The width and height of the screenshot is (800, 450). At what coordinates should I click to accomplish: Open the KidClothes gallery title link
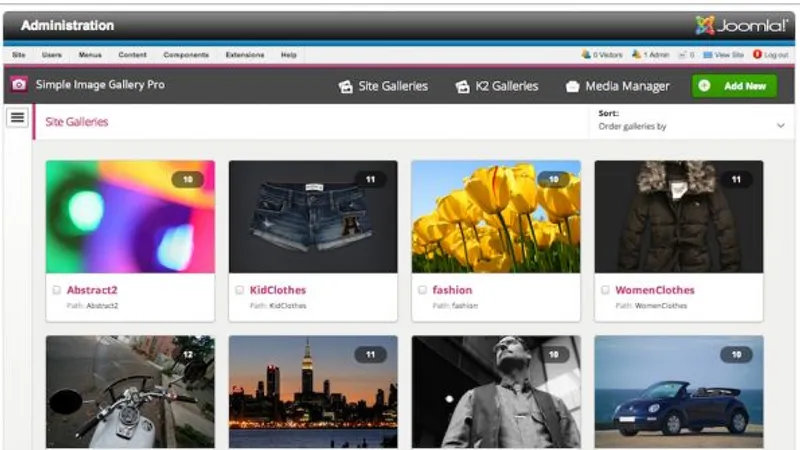pos(278,290)
